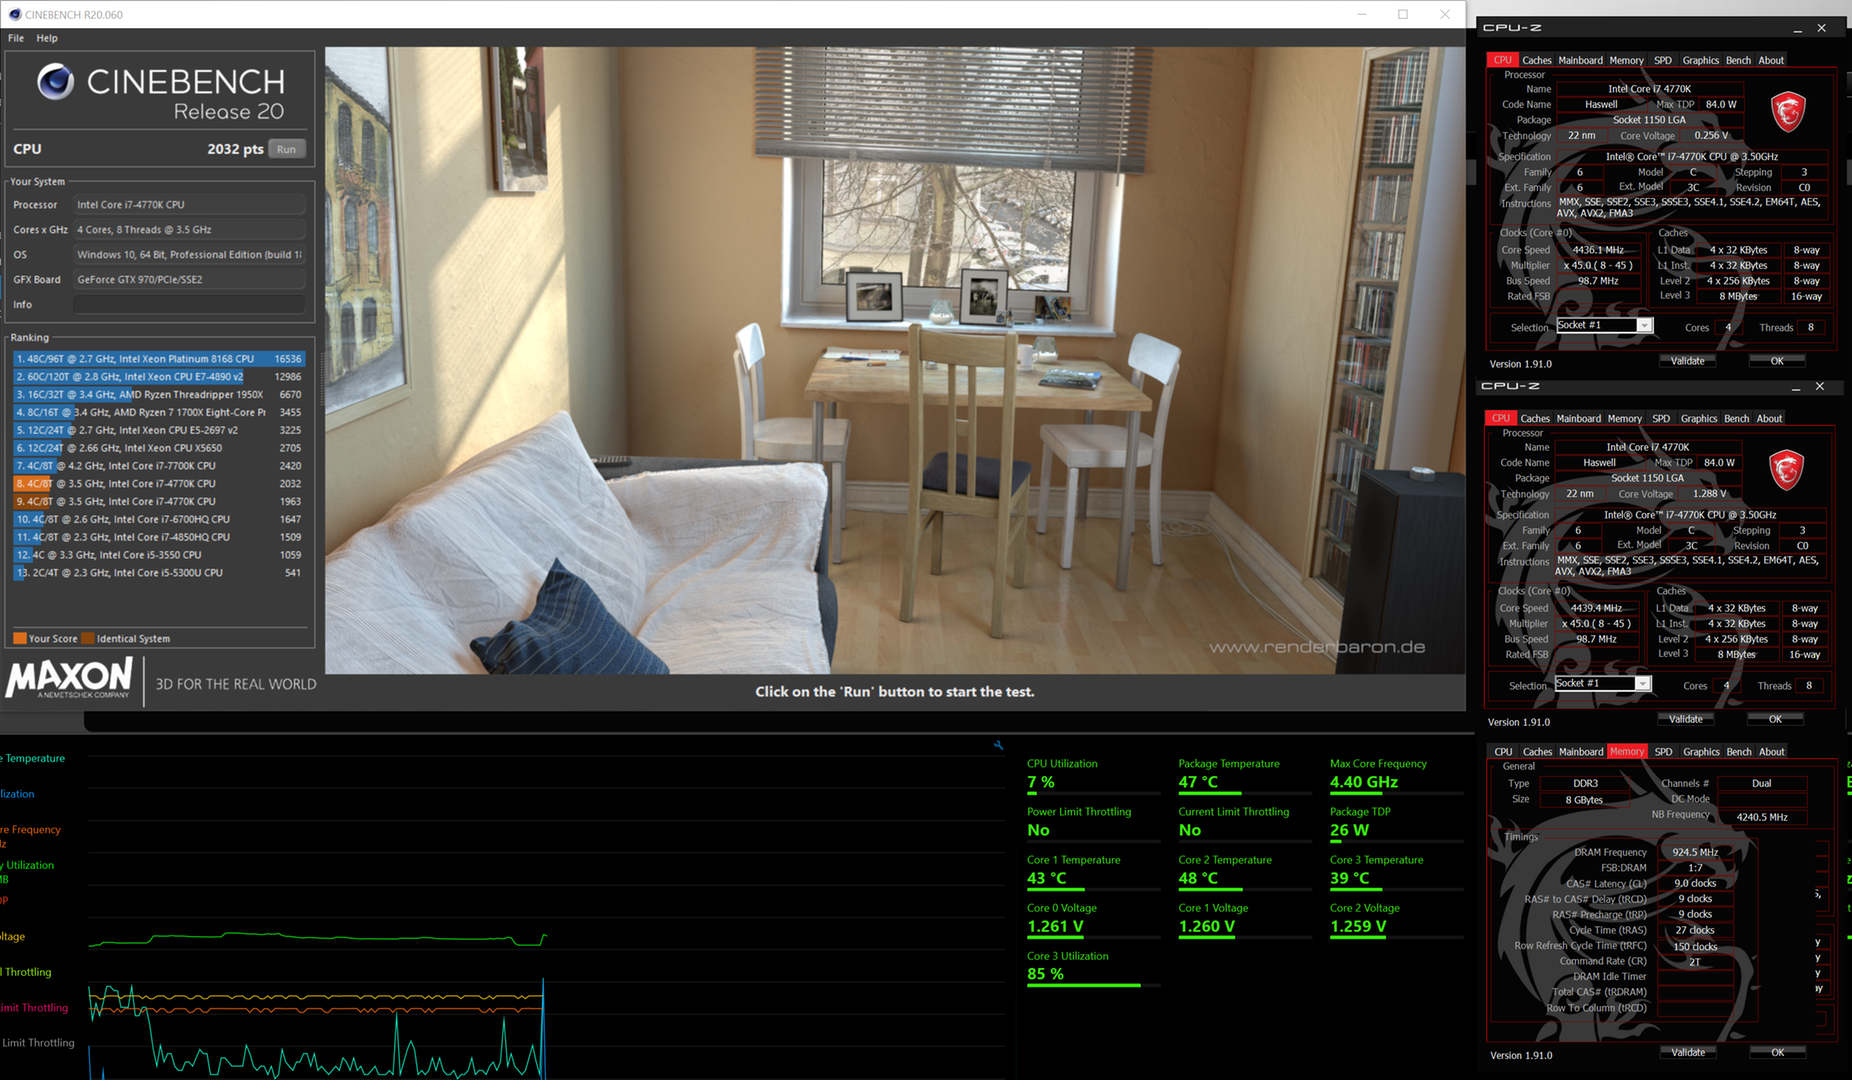
Task: Switch to Caches tab in top CPU-Z window
Action: point(1537,60)
